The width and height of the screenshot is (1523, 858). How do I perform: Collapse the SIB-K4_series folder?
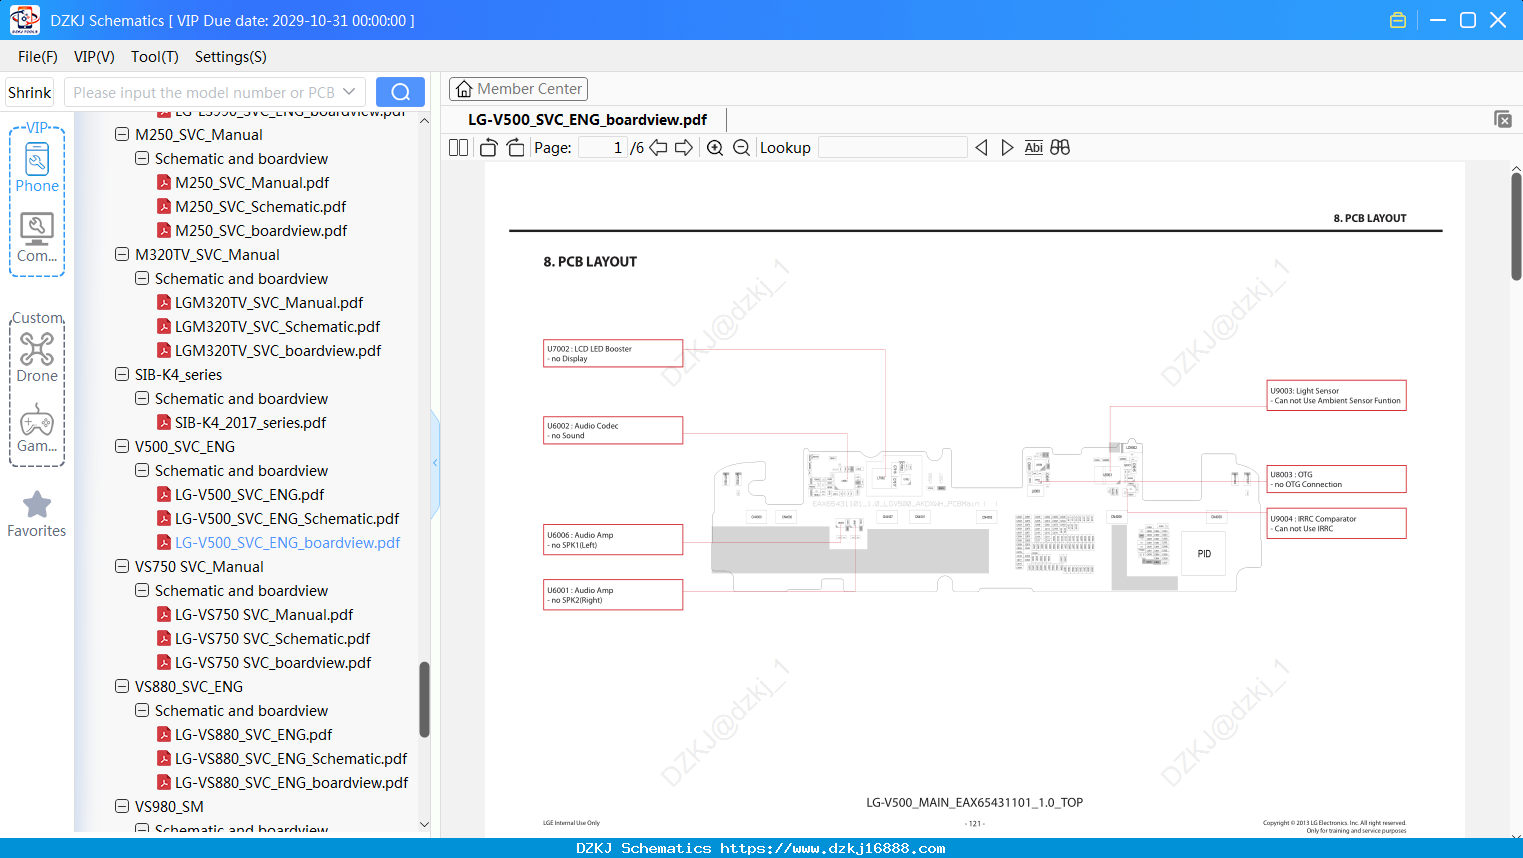[x=122, y=374]
